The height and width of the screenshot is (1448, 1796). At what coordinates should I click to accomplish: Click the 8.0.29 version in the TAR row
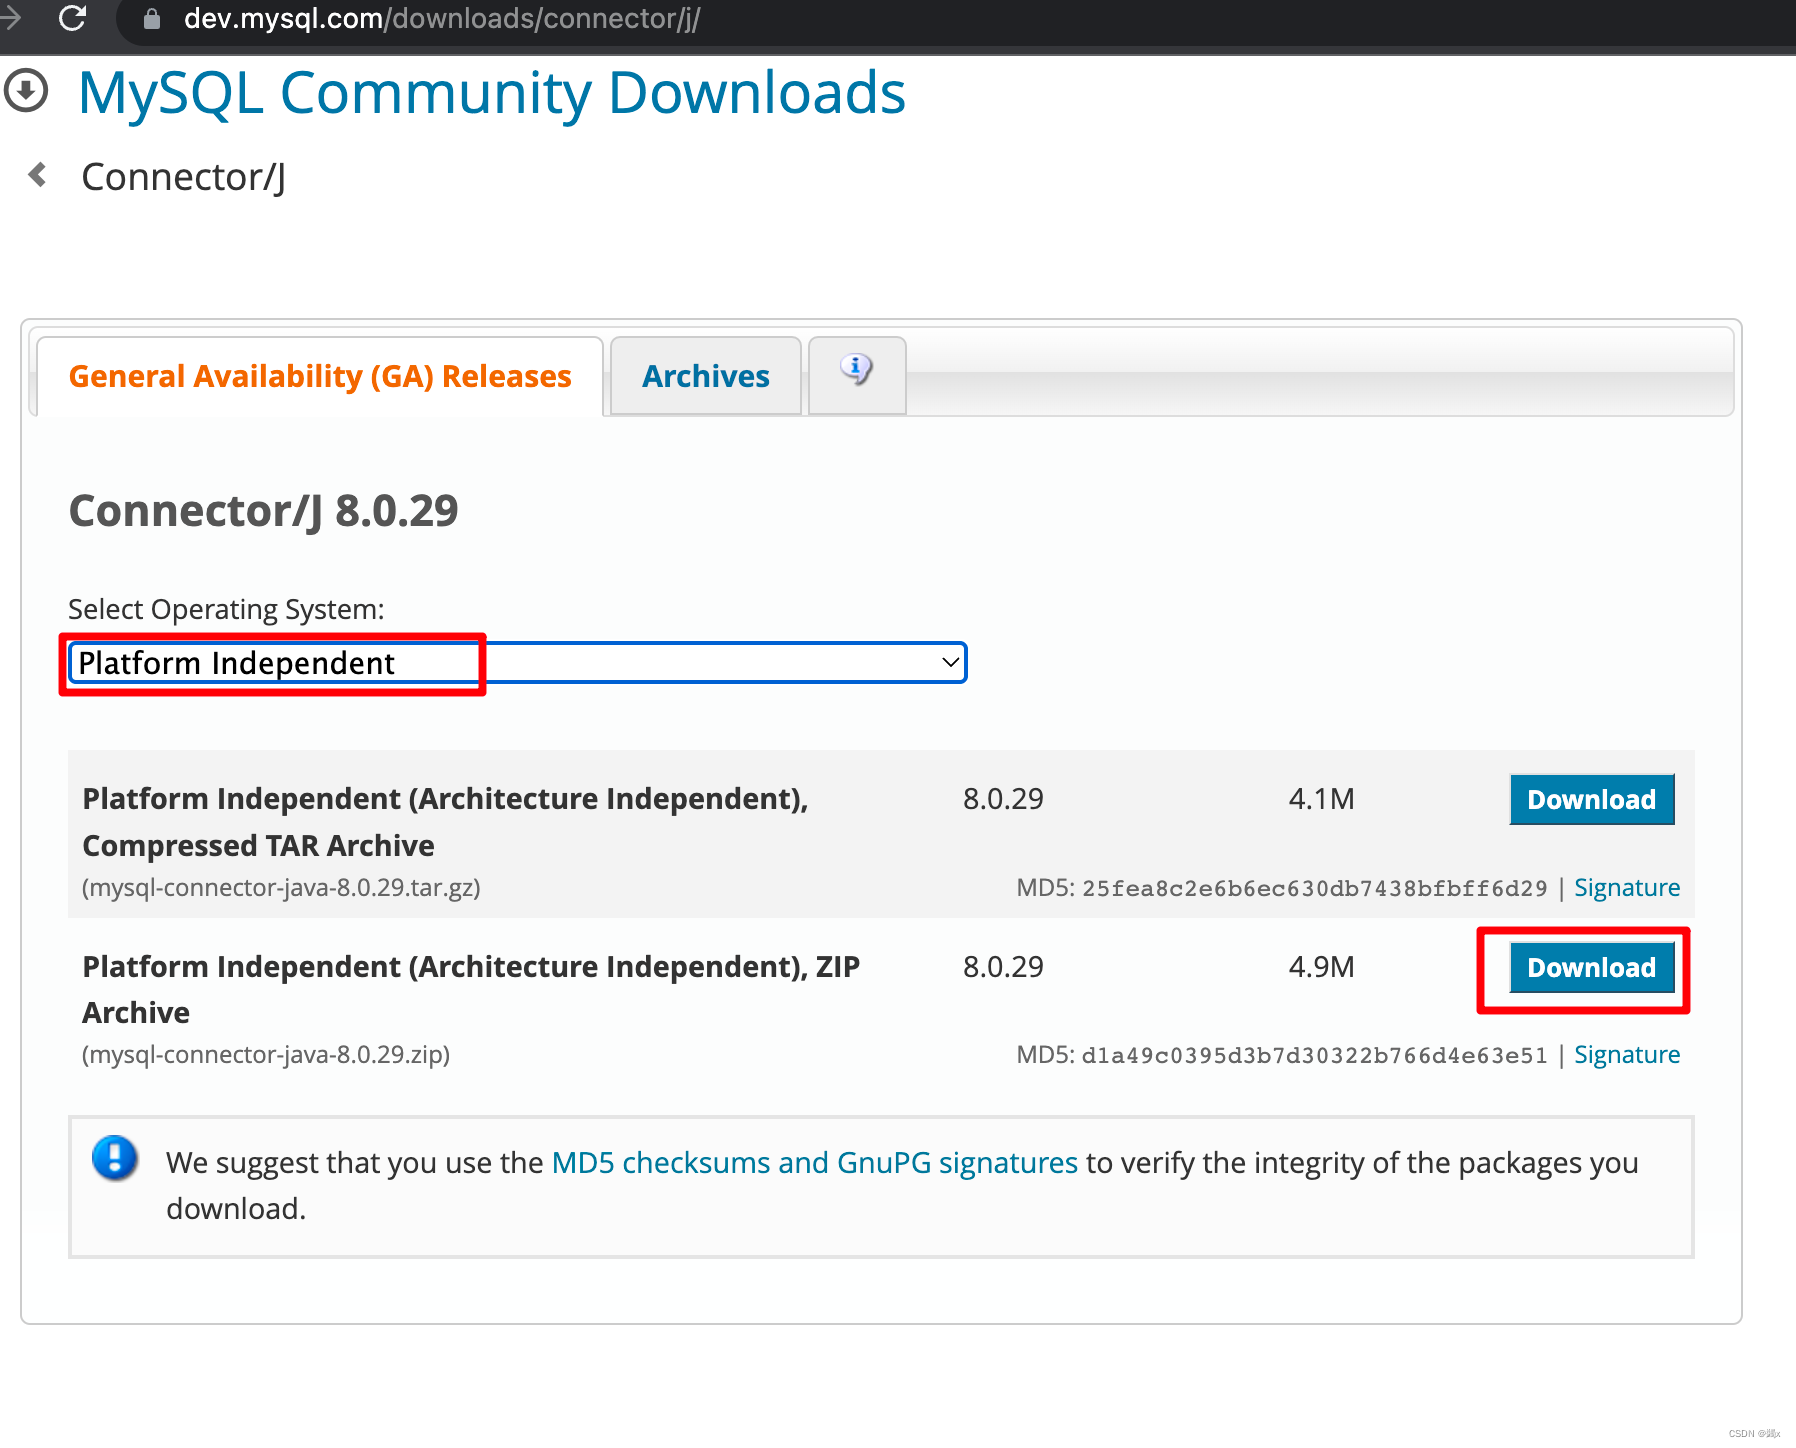pos(1003,799)
